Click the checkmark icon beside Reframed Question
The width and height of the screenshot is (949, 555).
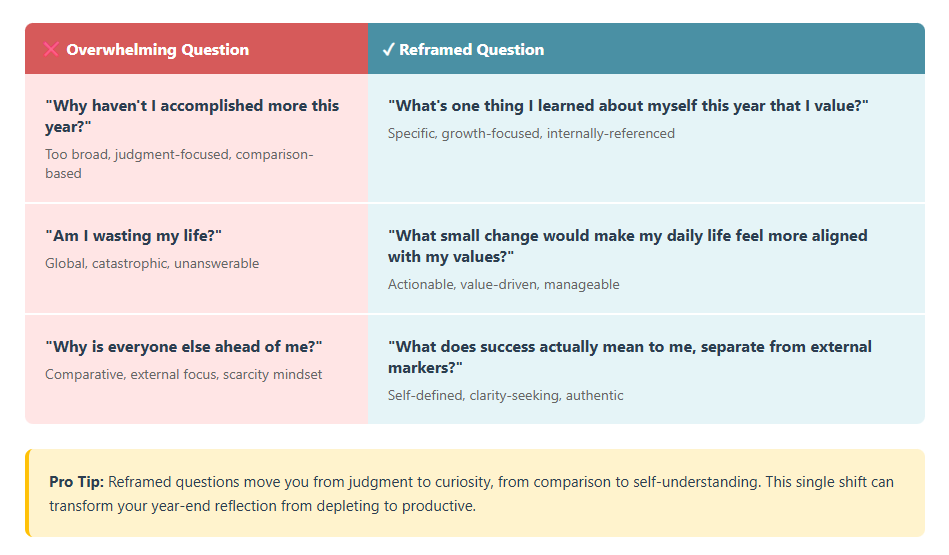click(388, 49)
